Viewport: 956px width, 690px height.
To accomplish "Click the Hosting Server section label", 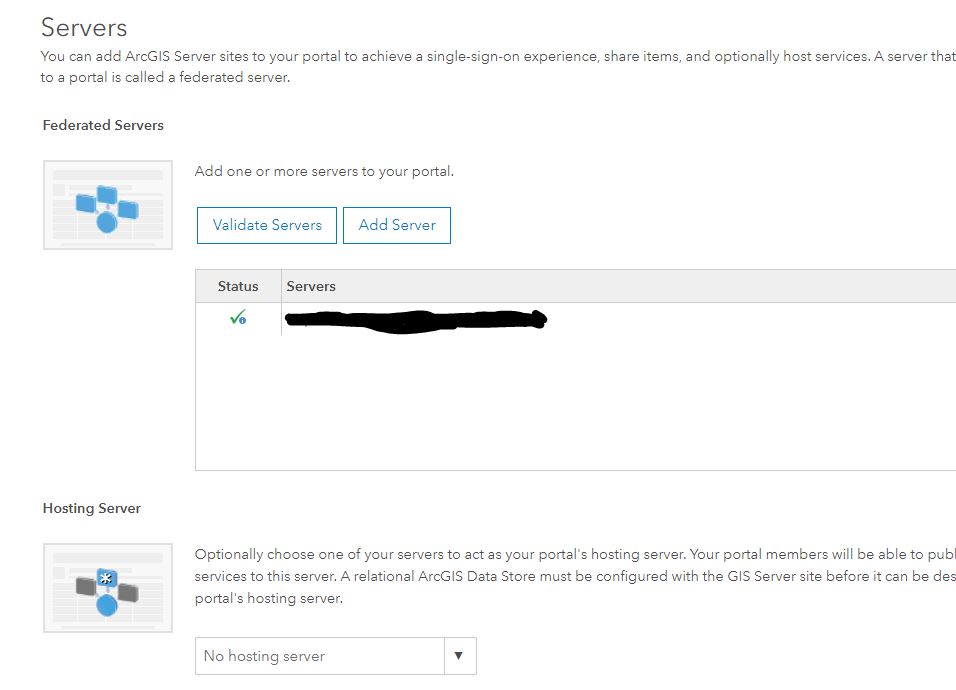I will 91,508.
